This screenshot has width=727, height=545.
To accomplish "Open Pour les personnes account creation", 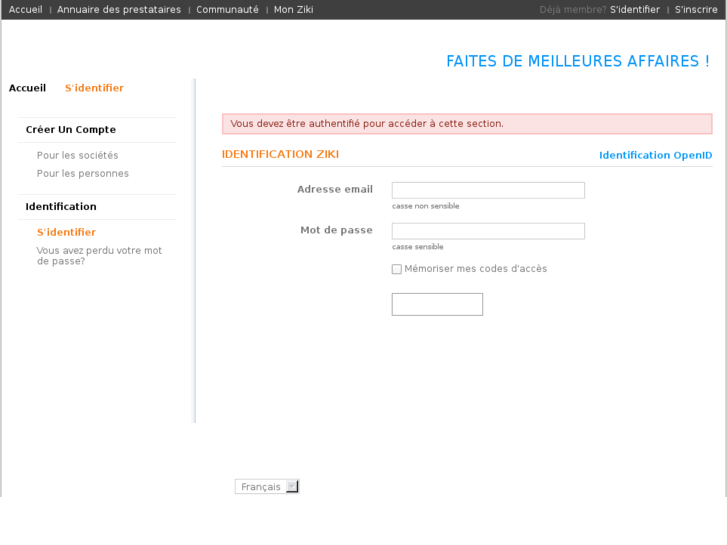I will point(83,173).
